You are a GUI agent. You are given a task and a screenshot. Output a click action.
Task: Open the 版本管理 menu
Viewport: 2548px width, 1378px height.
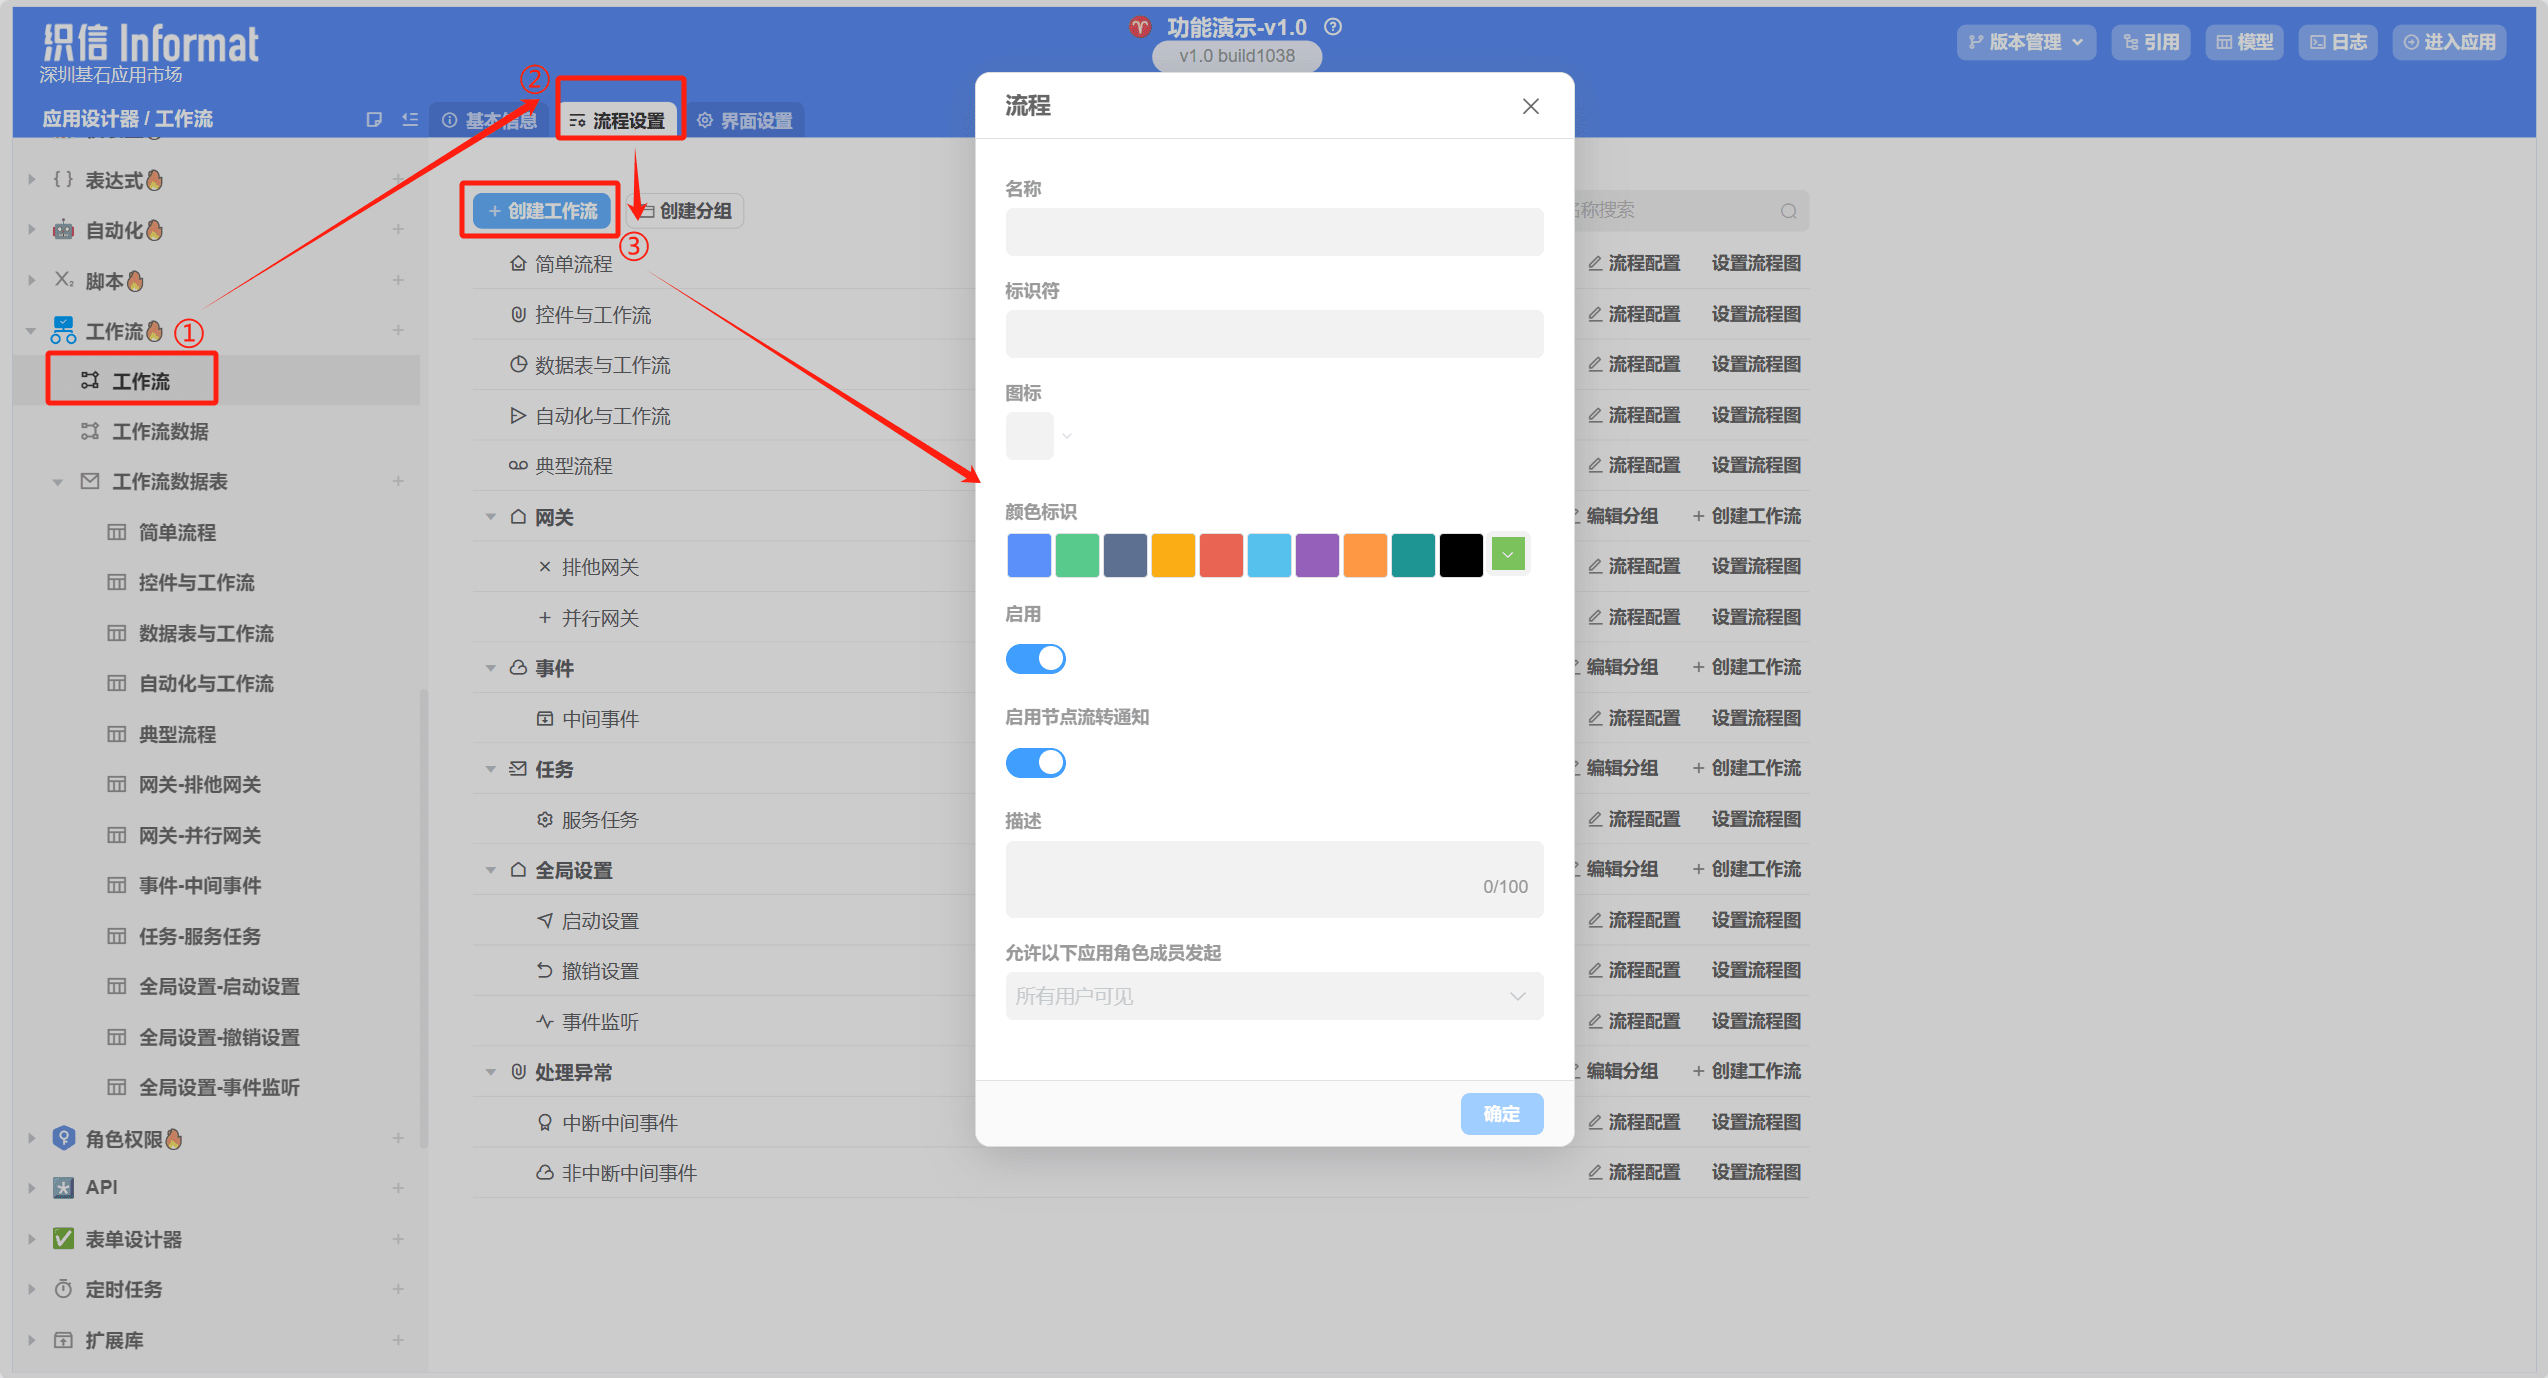[2025, 42]
